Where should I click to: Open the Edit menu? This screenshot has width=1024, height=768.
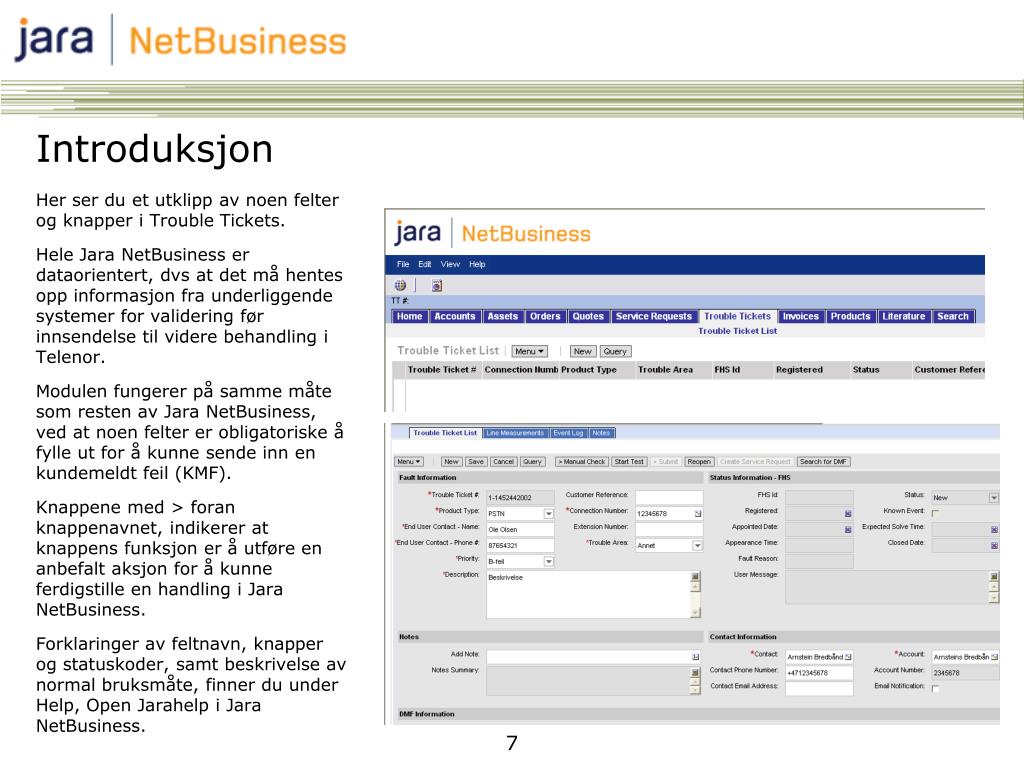click(x=424, y=264)
